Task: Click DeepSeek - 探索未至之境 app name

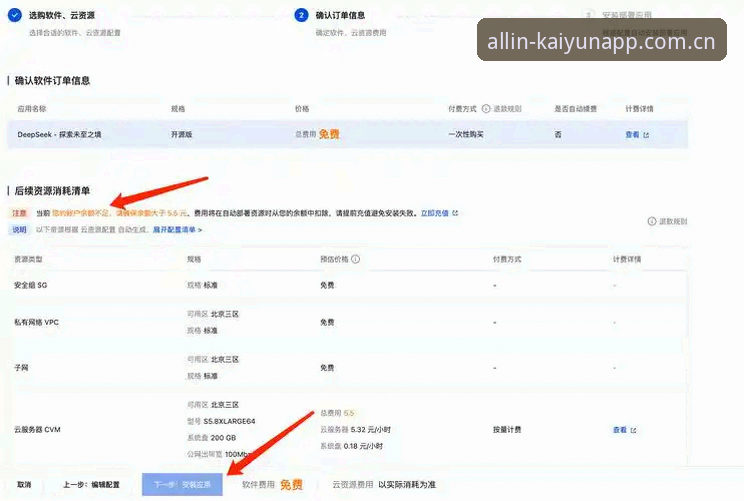Action: [x=59, y=134]
